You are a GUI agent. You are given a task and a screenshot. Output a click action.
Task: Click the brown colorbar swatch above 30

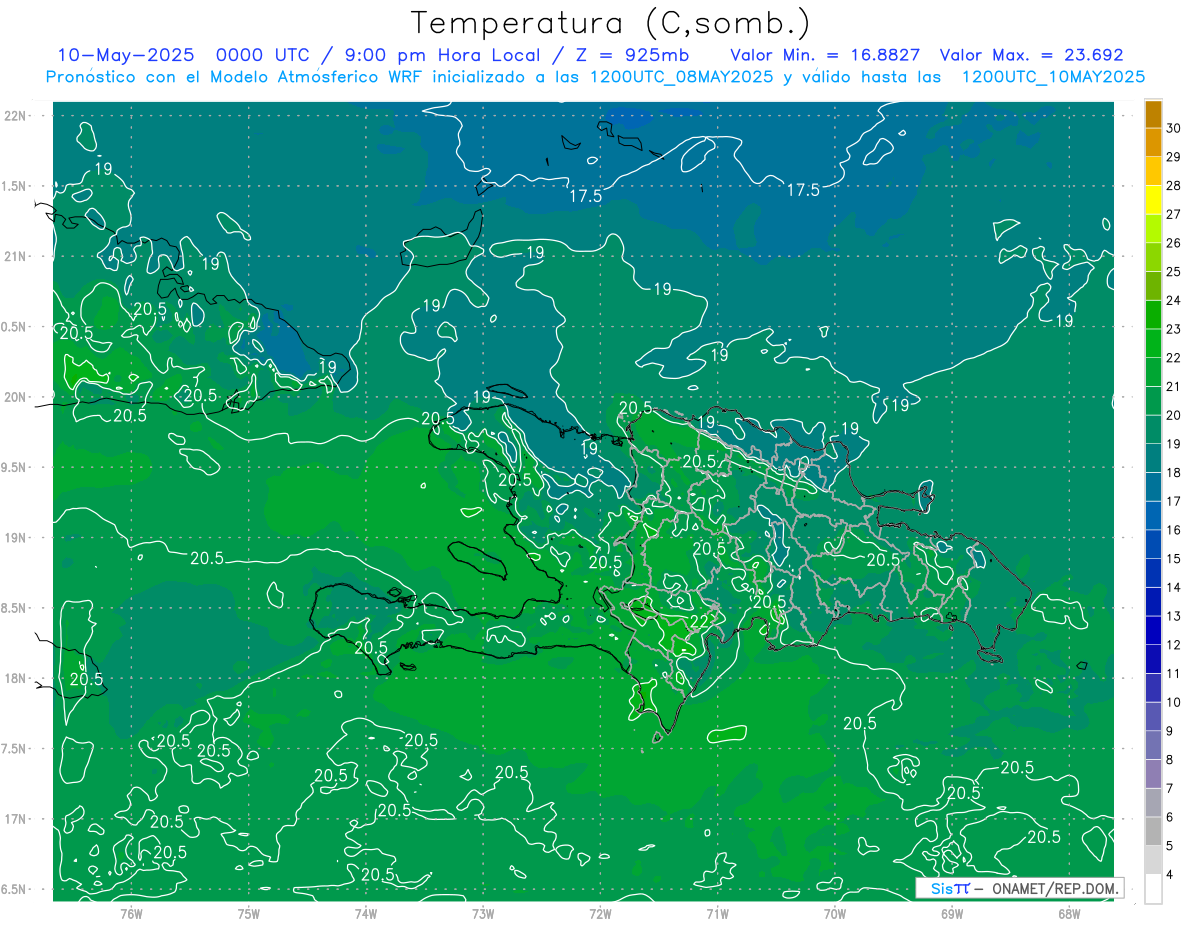pos(1153,115)
